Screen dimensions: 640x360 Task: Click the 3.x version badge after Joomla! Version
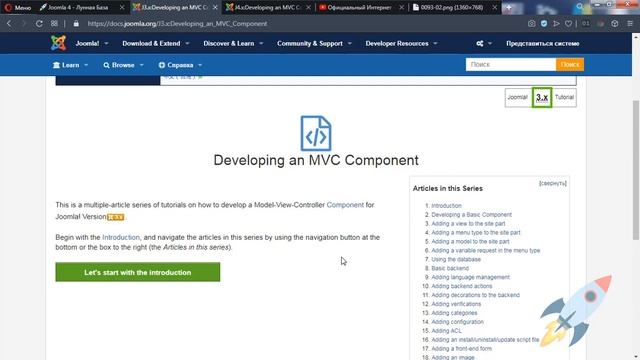coord(116,217)
